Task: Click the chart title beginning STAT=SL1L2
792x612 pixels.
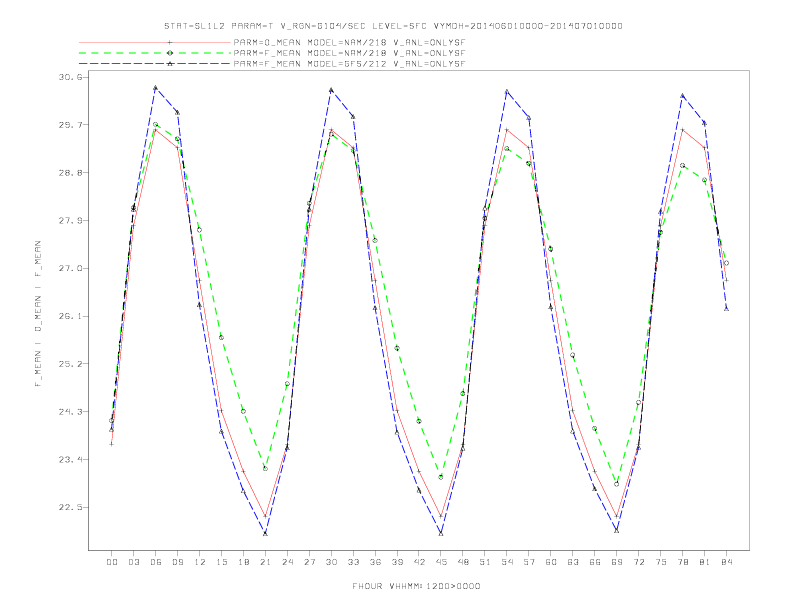Action: [393, 26]
